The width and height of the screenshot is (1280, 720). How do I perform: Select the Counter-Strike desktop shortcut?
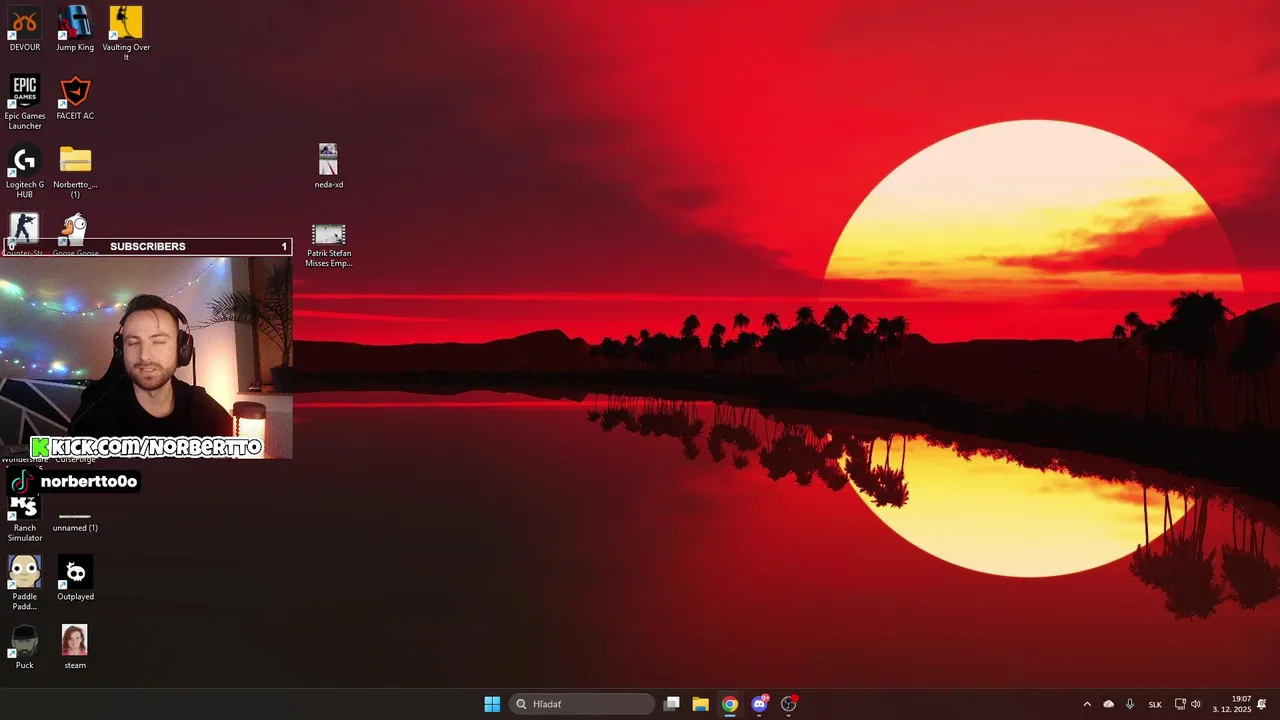[x=25, y=228]
